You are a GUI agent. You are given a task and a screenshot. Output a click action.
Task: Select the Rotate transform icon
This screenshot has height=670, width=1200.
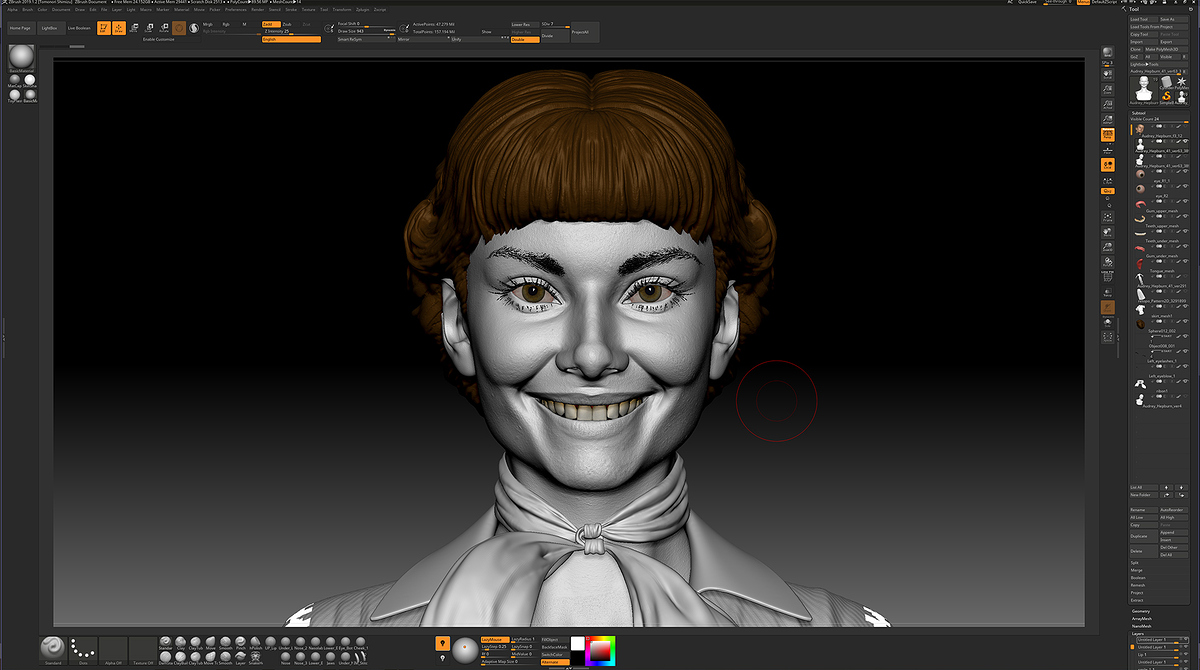tap(164, 28)
